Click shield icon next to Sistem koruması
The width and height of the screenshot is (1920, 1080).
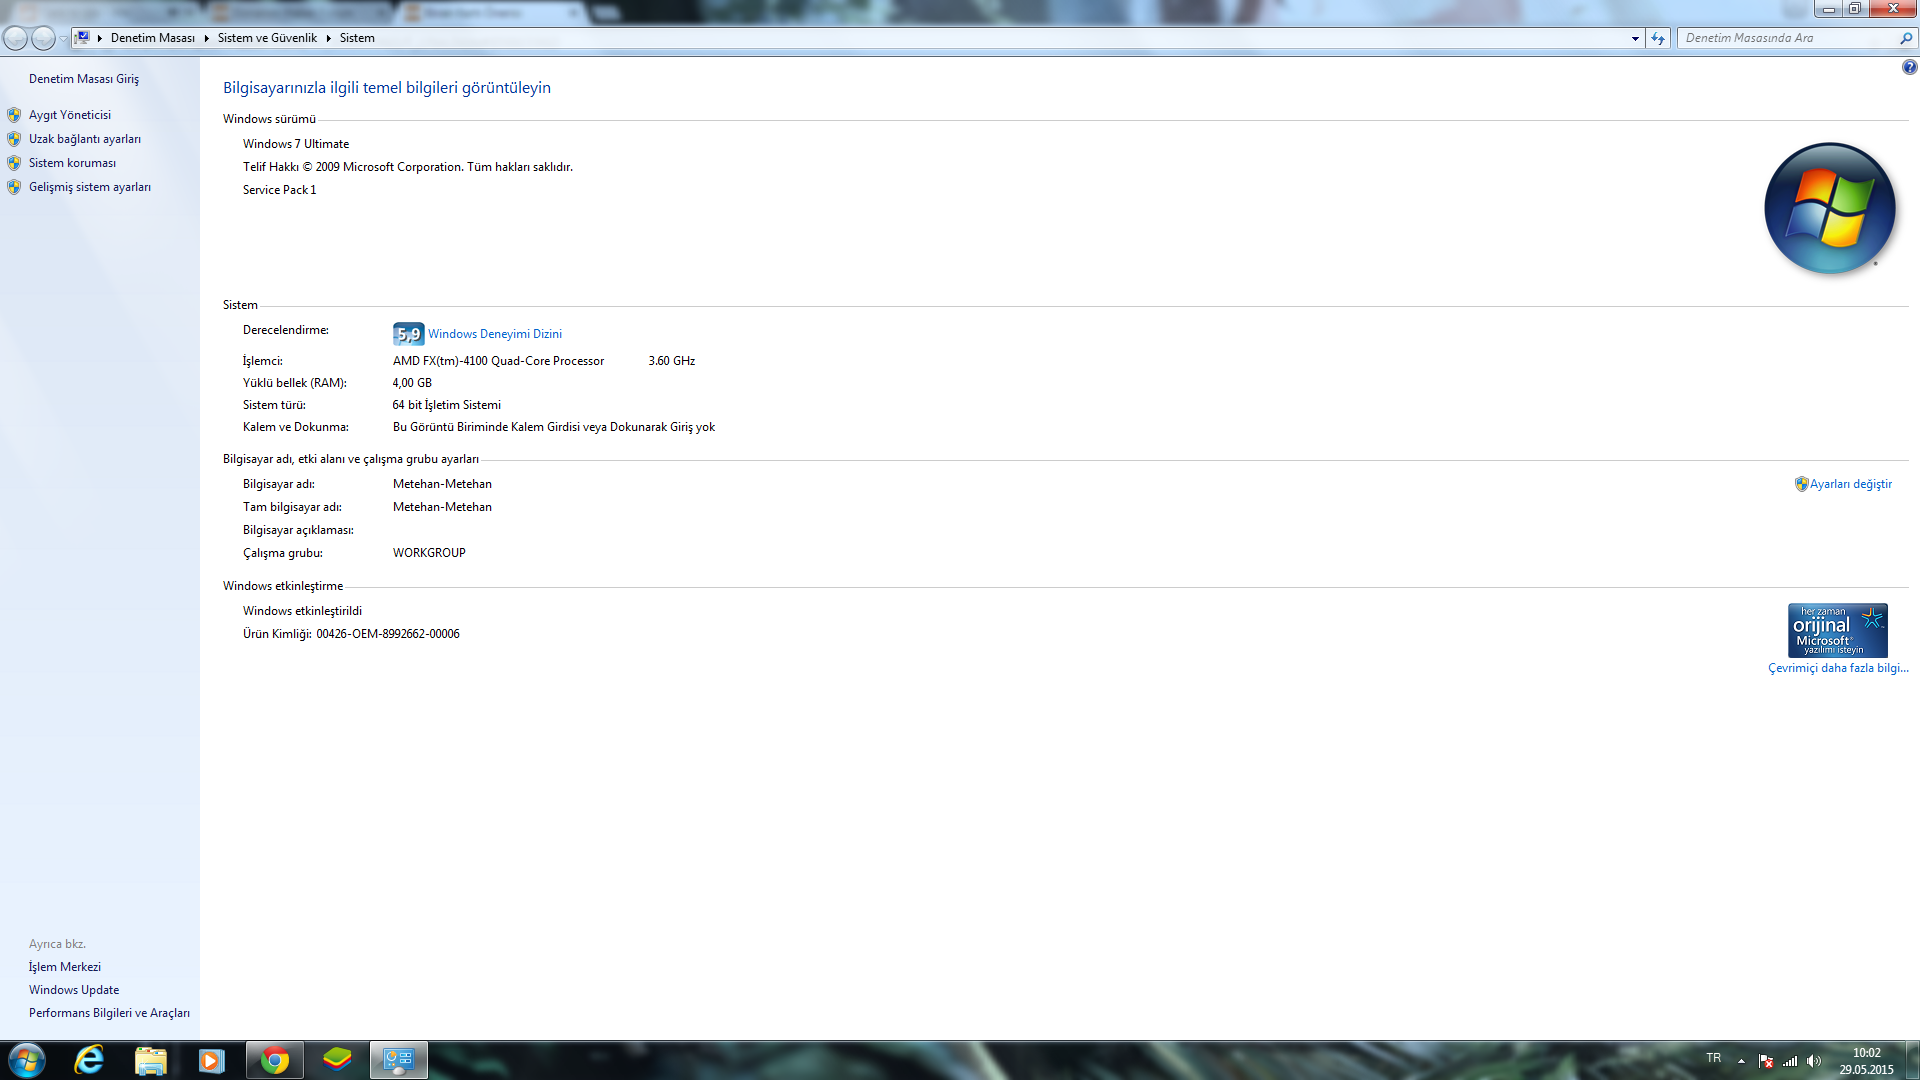14,163
